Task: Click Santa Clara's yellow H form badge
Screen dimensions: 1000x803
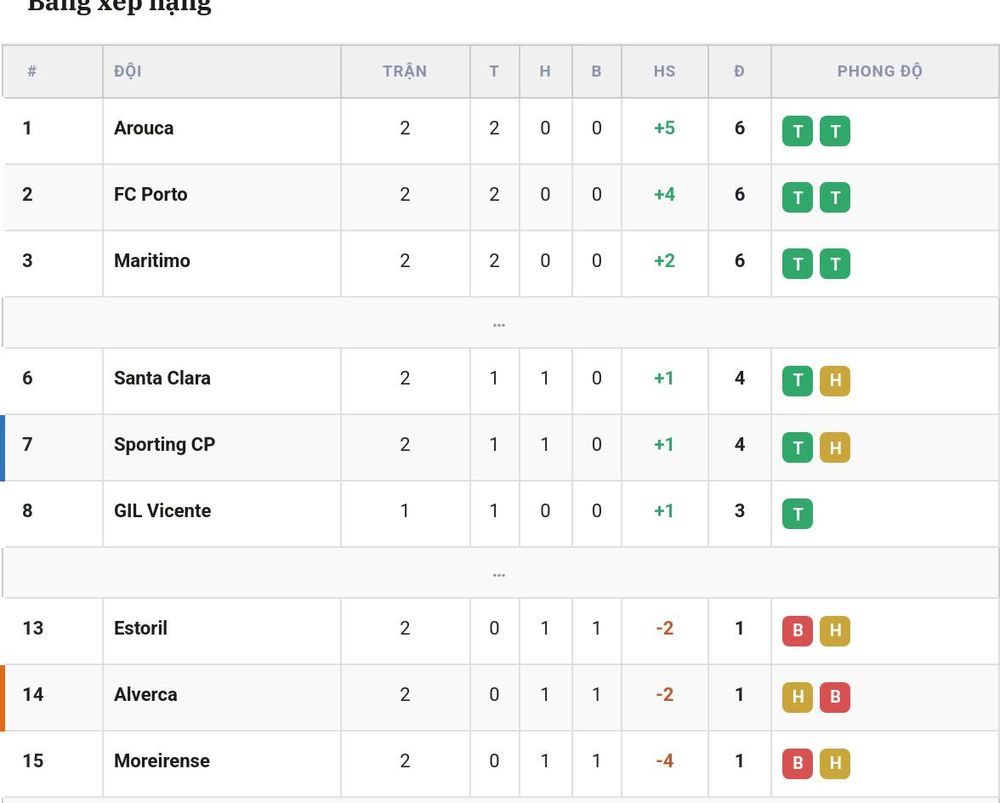Action: click(835, 381)
